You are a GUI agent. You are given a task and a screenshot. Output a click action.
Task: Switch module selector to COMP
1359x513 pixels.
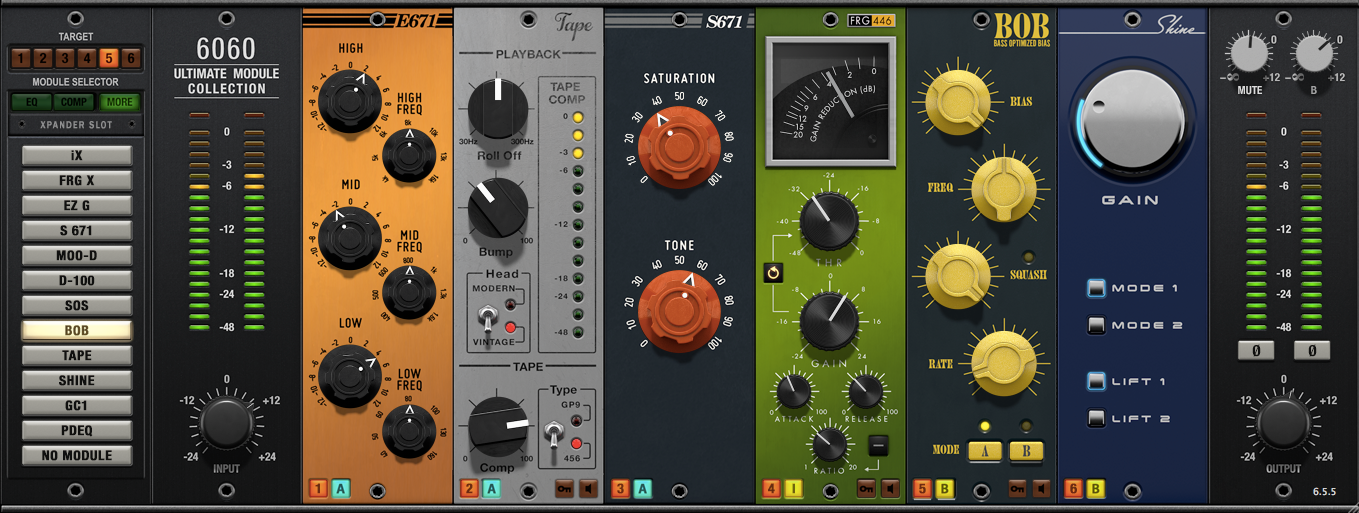point(76,102)
